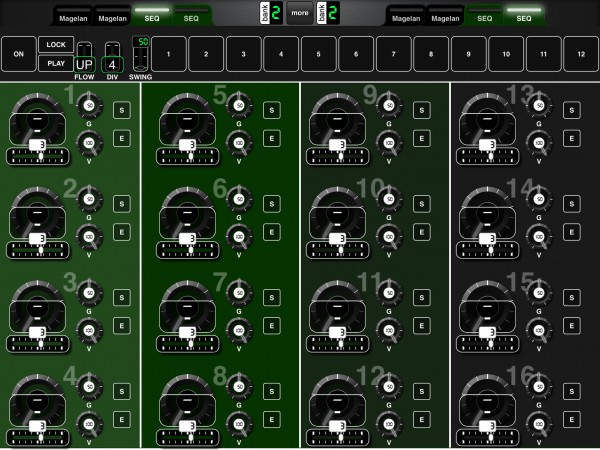Click step 10 V velocity knob
600x450 pixels.
click(x=389, y=237)
